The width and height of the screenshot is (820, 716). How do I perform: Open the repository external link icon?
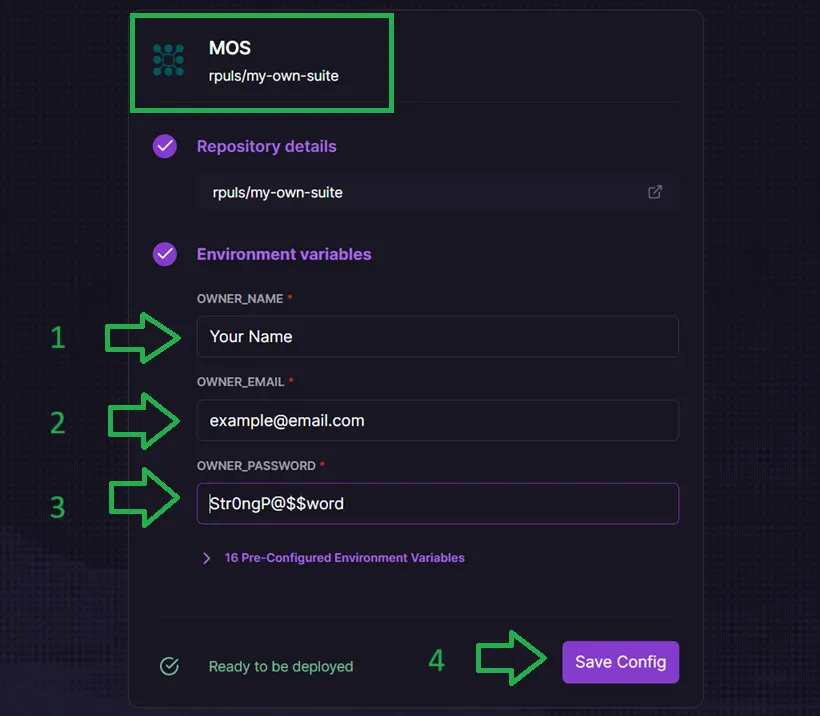pos(655,192)
